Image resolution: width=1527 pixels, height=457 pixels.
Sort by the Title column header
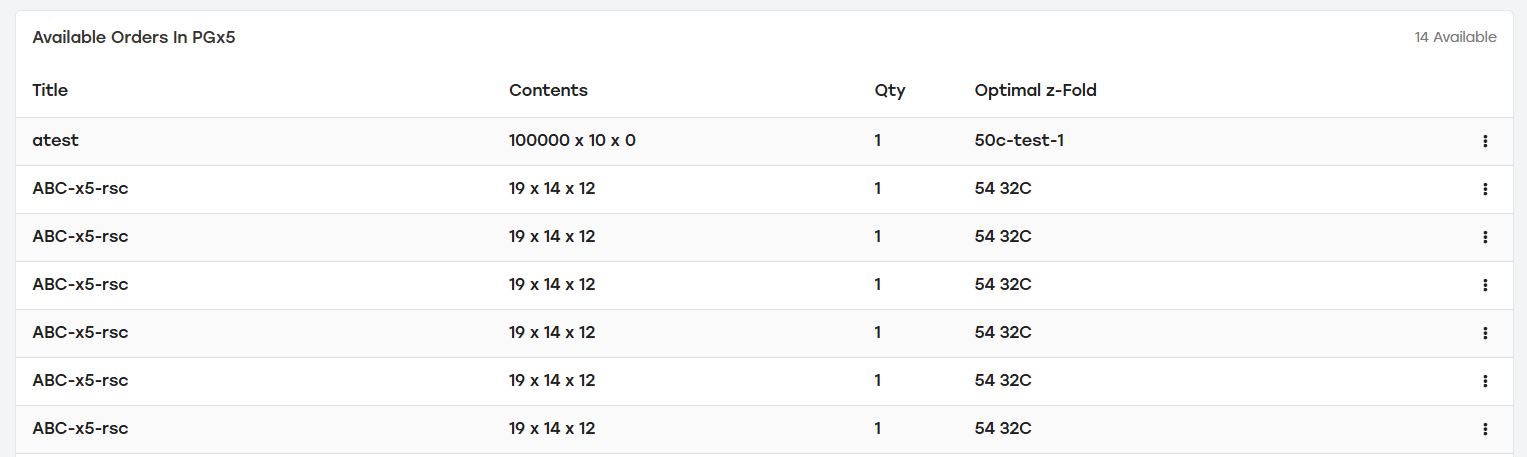50,90
